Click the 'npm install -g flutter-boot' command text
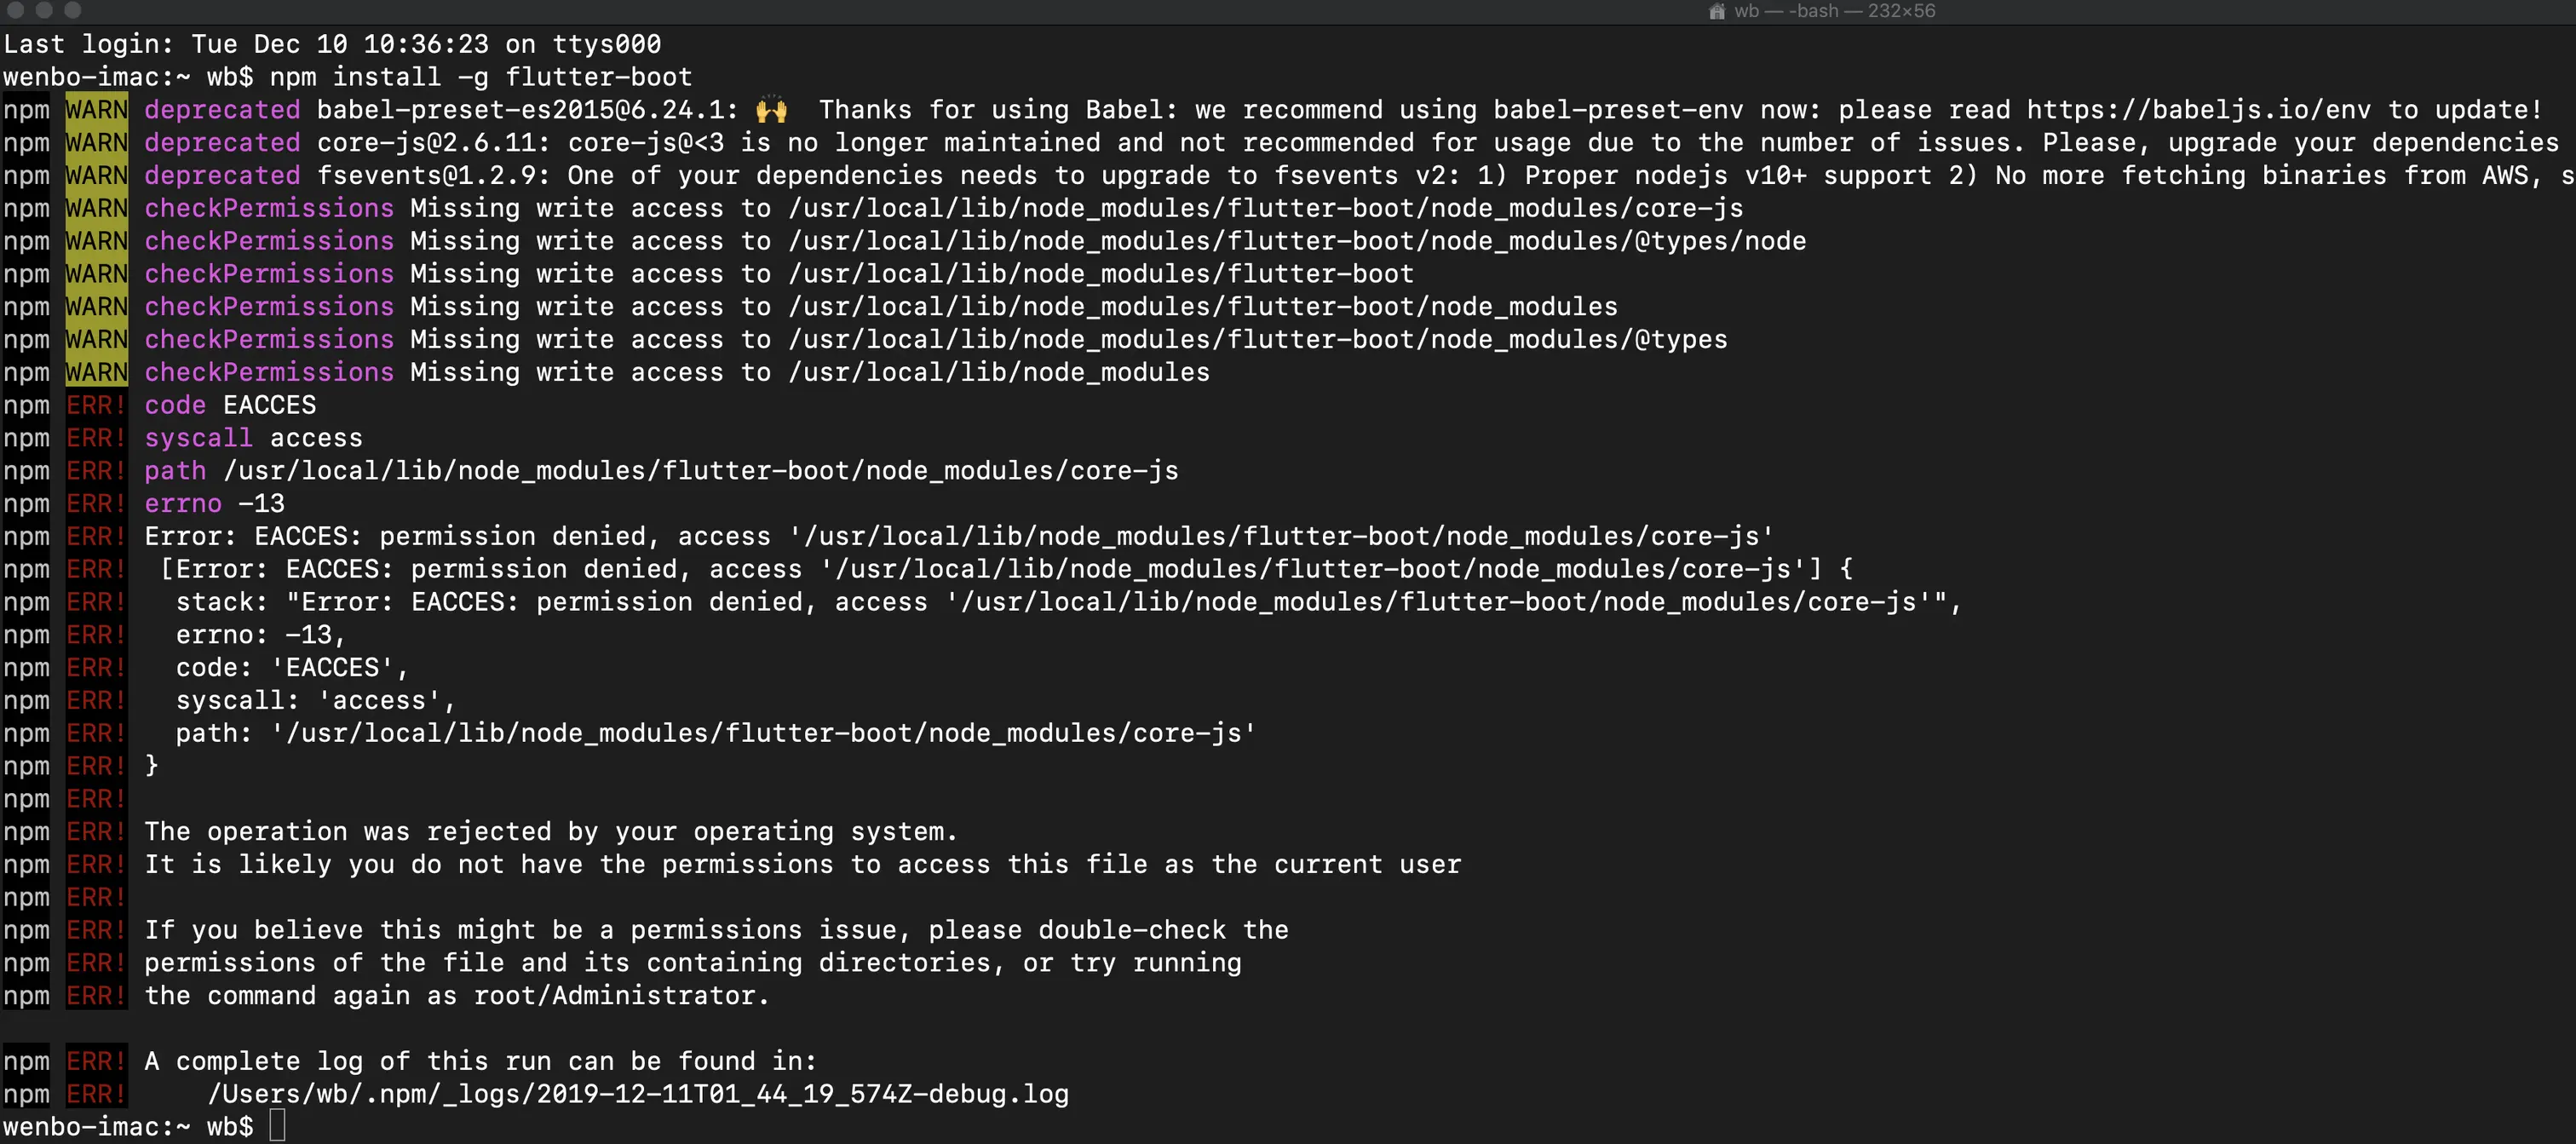Viewport: 2576px width, 1144px height. click(480, 77)
